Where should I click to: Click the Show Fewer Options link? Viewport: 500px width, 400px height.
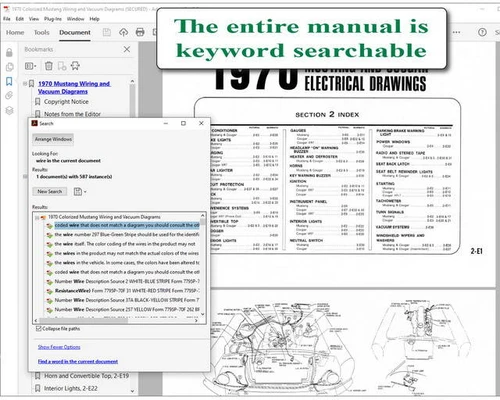click(x=59, y=347)
